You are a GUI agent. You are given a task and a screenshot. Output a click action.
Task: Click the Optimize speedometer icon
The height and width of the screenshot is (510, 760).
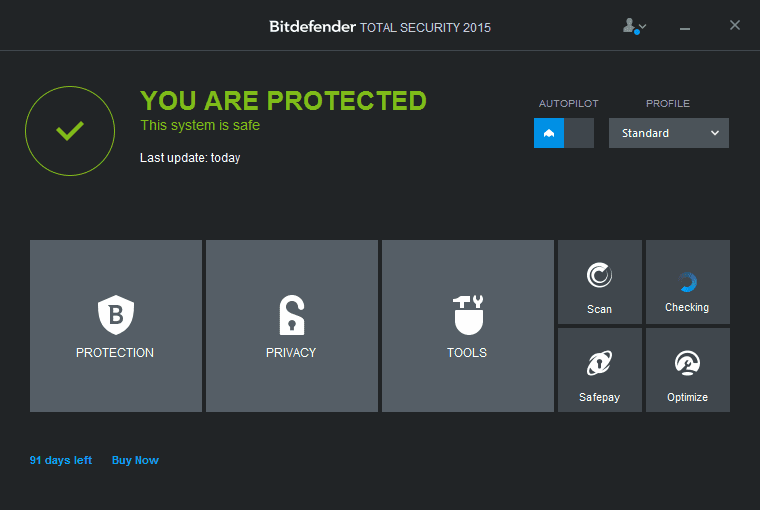click(687, 363)
